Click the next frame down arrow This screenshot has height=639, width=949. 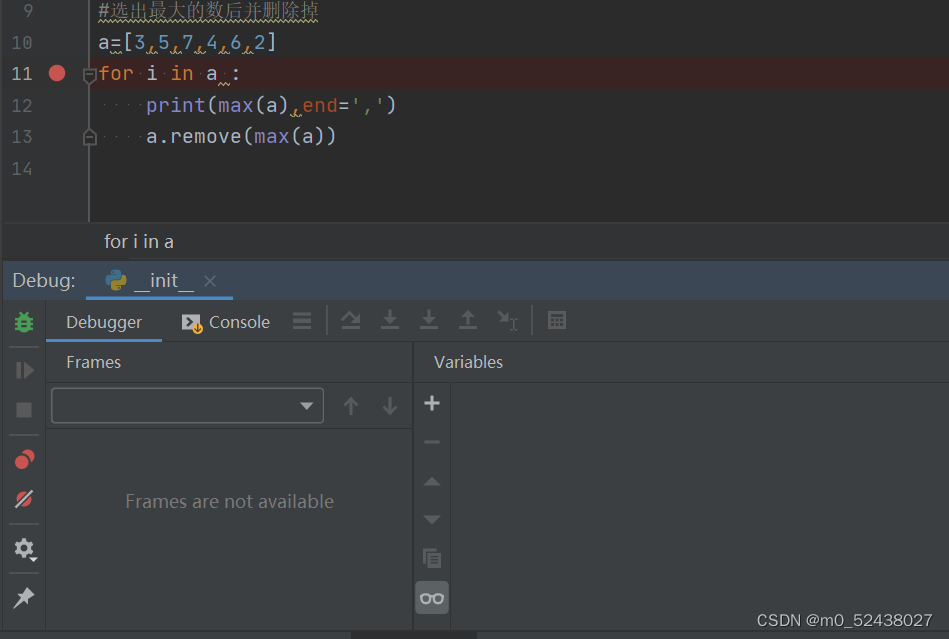390,405
